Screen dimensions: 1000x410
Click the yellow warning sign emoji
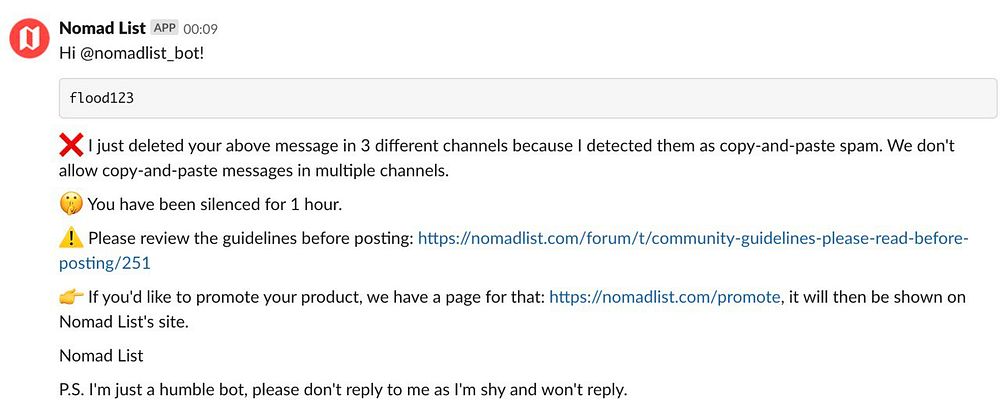71,239
